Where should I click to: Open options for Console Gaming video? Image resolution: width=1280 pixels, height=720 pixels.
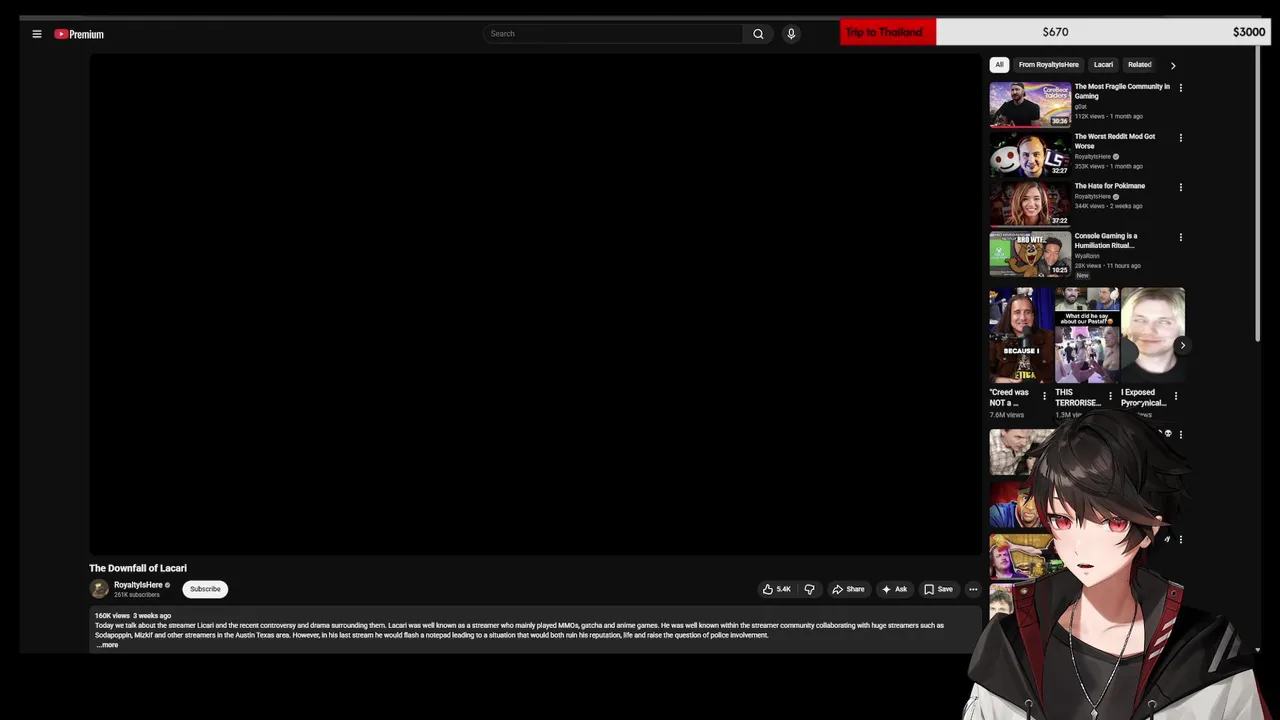click(x=1181, y=237)
